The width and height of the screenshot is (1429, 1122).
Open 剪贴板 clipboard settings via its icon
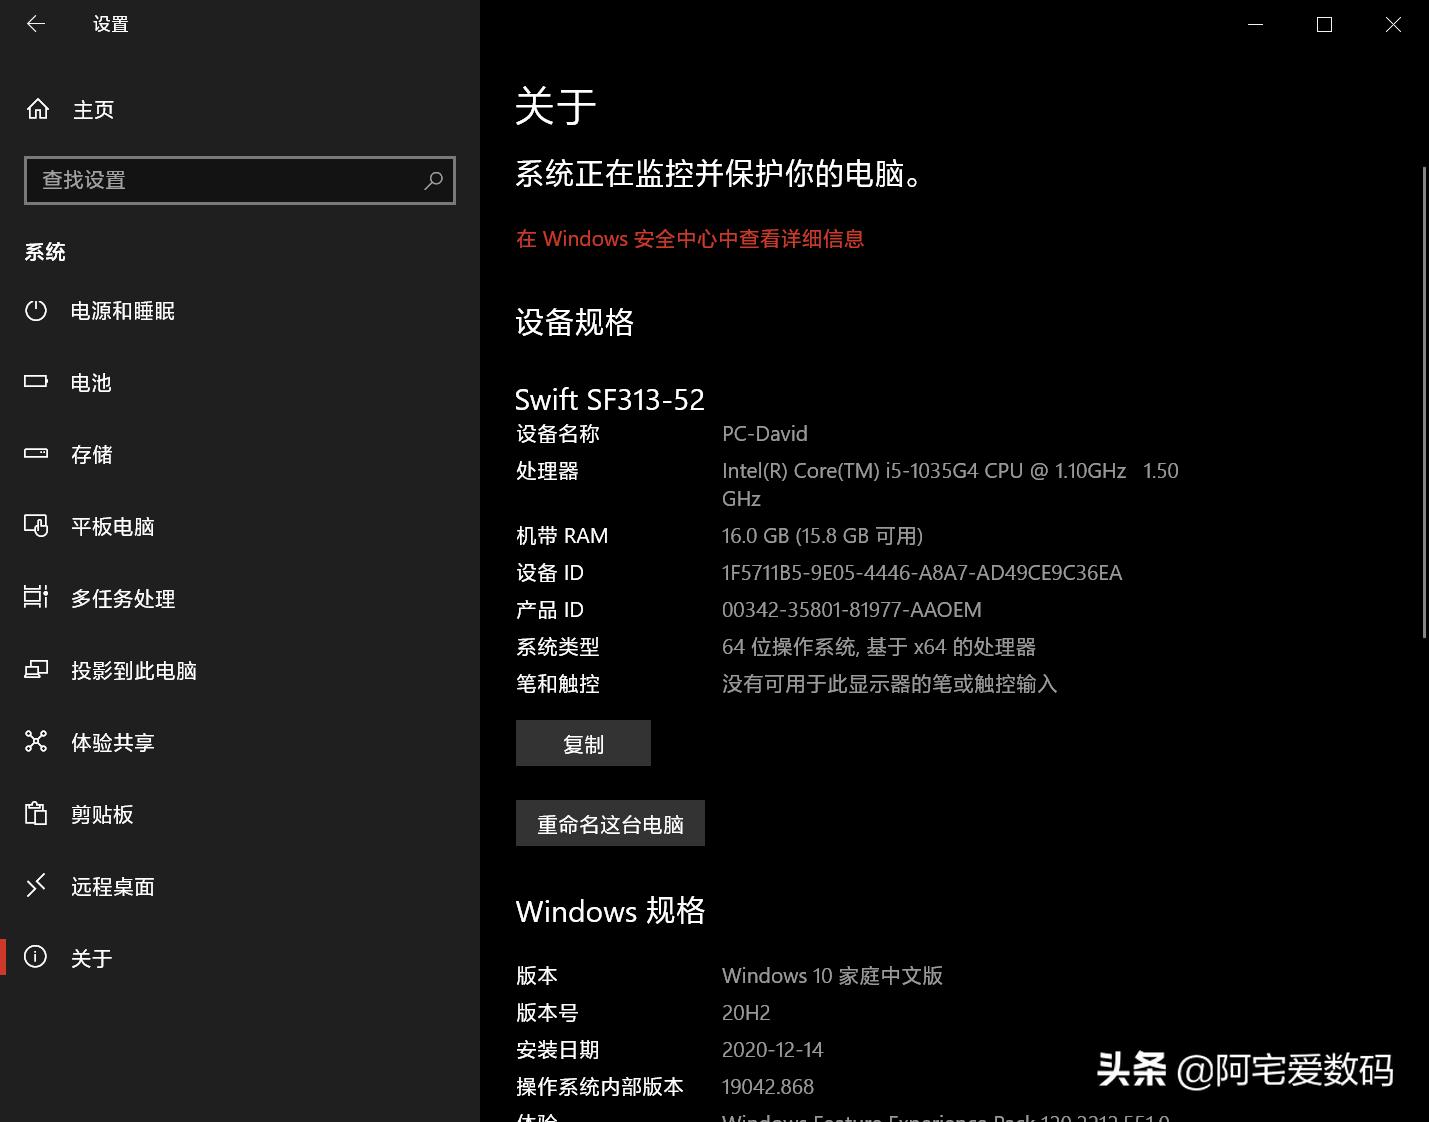[x=36, y=814]
